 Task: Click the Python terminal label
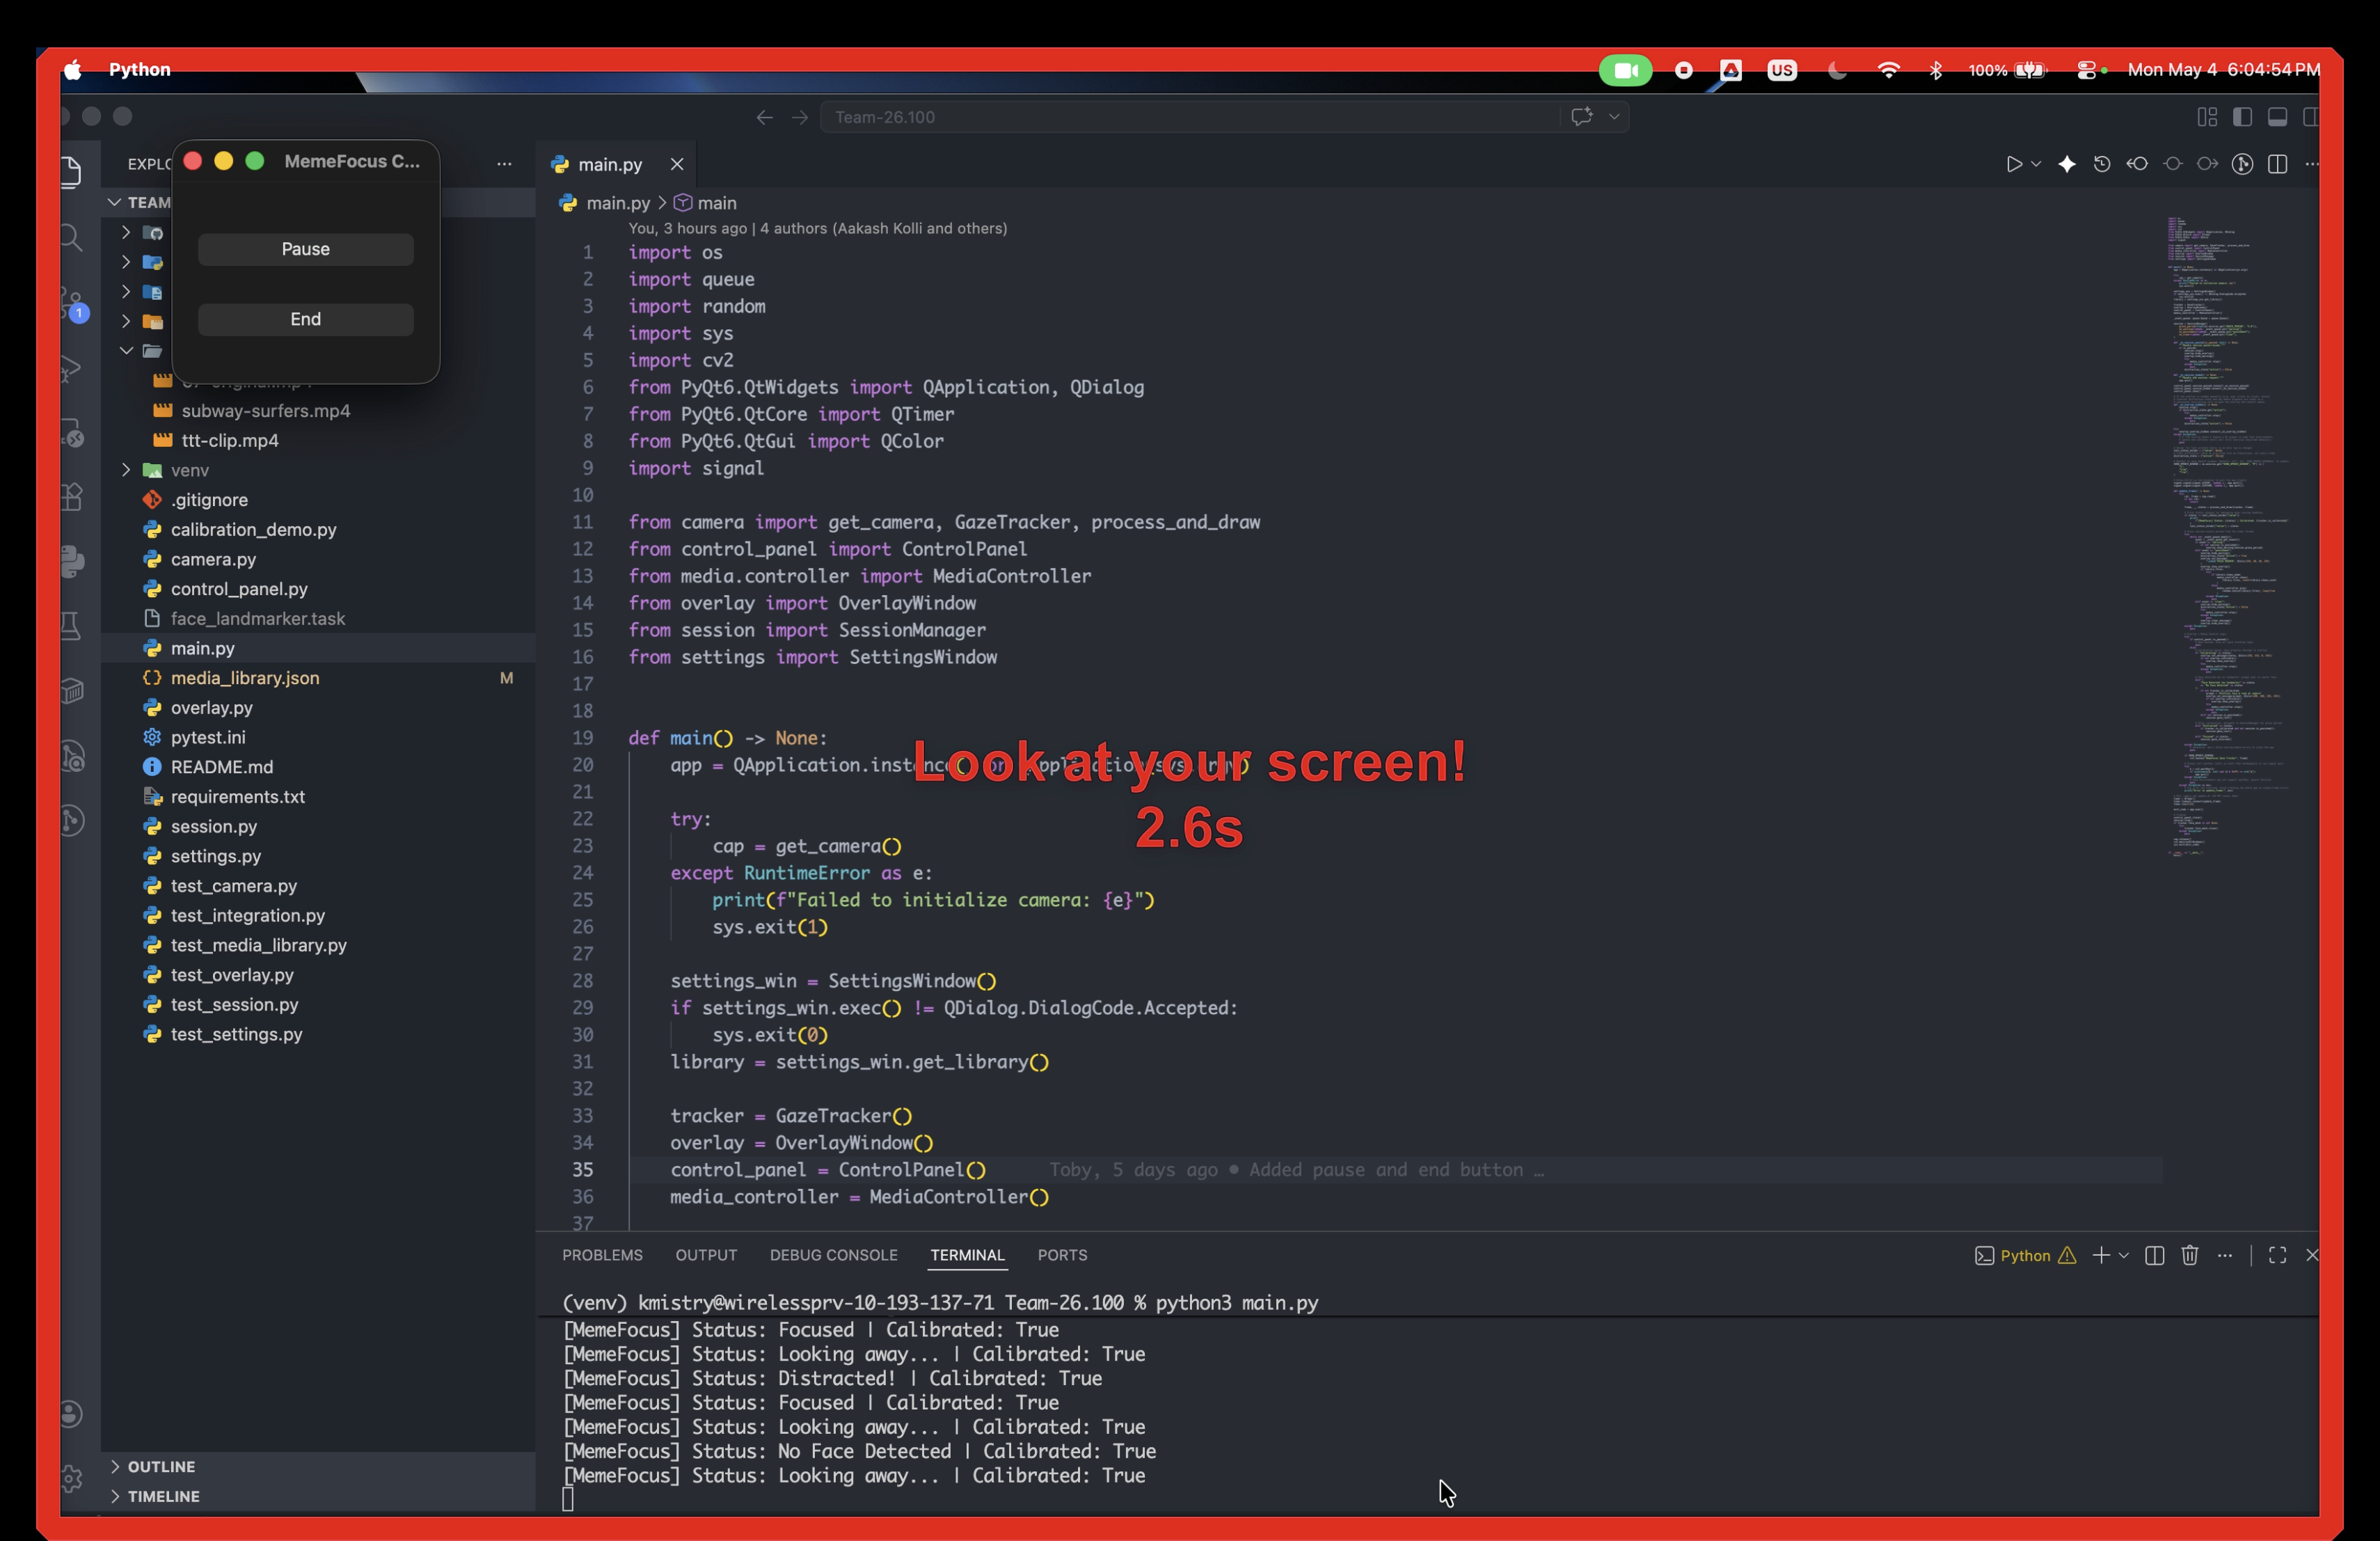(x=2025, y=1256)
